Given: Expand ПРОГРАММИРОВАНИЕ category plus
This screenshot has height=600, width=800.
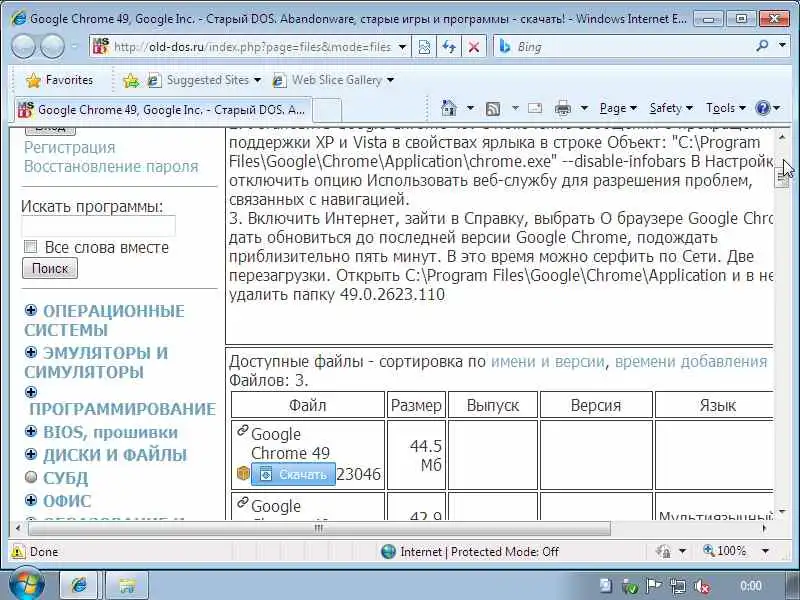Looking at the screenshot, I should [31, 392].
